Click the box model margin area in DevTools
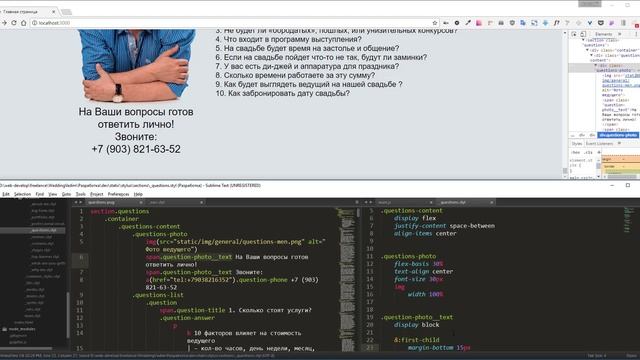The width and height of the screenshot is (640, 360). coord(620,159)
